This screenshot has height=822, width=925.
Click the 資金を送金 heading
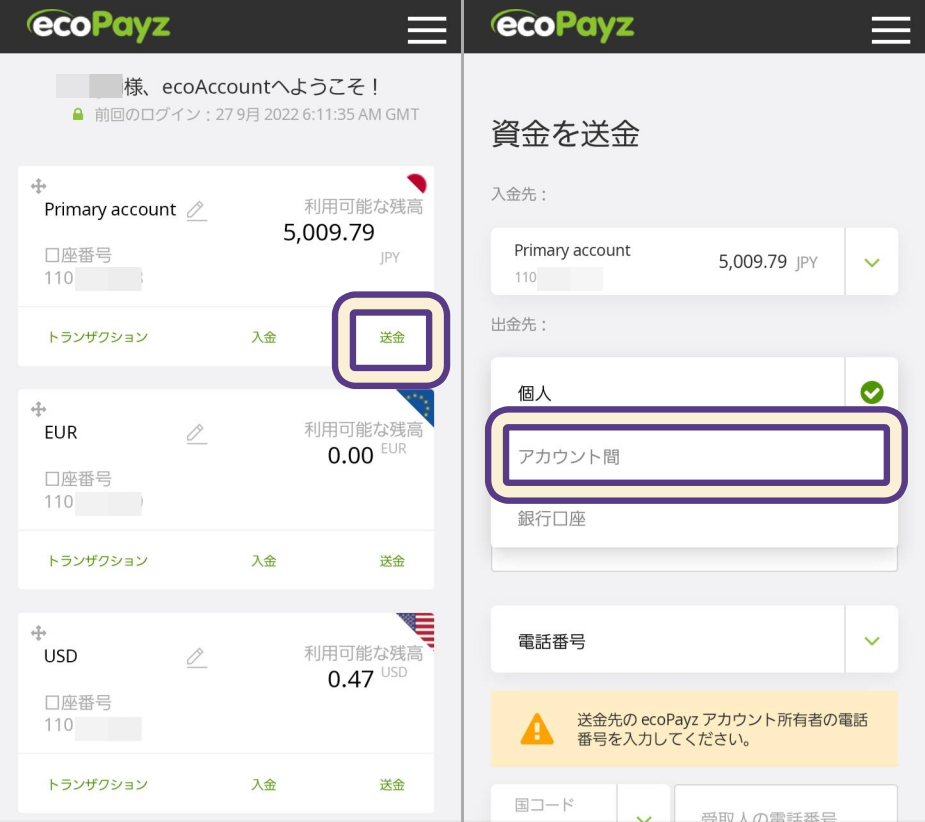pos(565,133)
